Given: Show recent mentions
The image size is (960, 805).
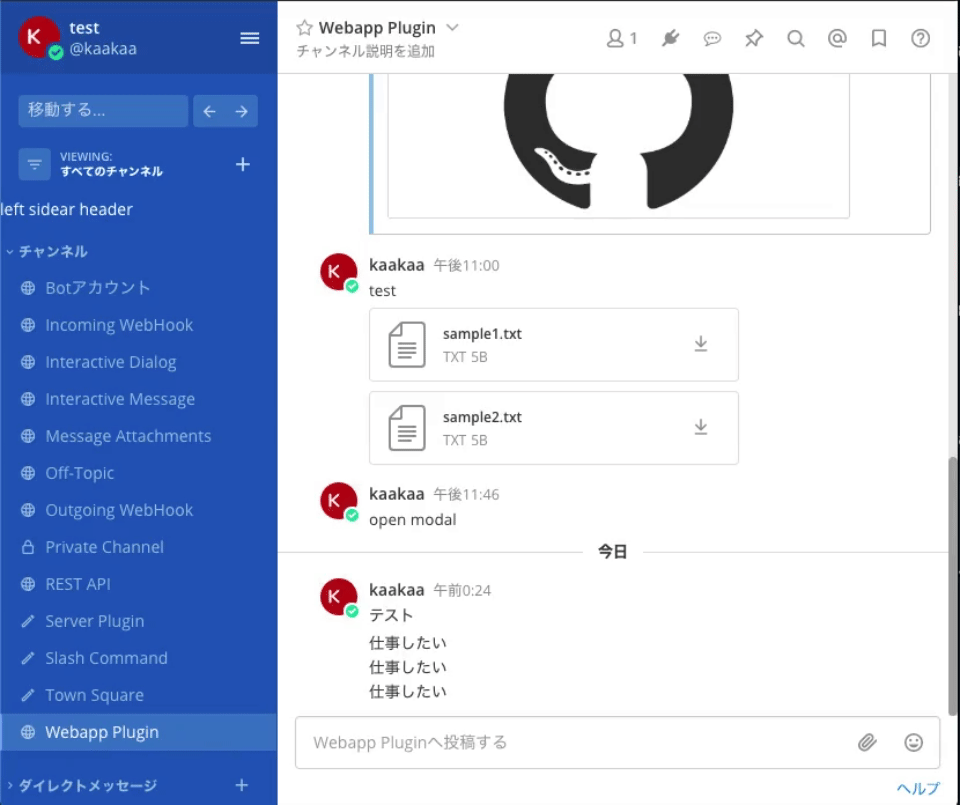Looking at the screenshot, I should pyautogui.click(x=837, y=39).
